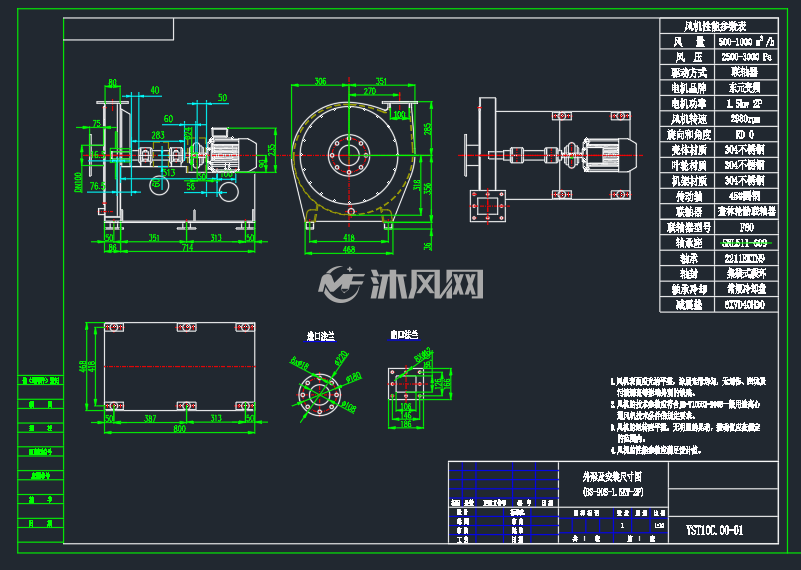801x570 pixels.
Task: Select the 电机品牌 row label
Action: pyautogui.click(x=688, y=88)
